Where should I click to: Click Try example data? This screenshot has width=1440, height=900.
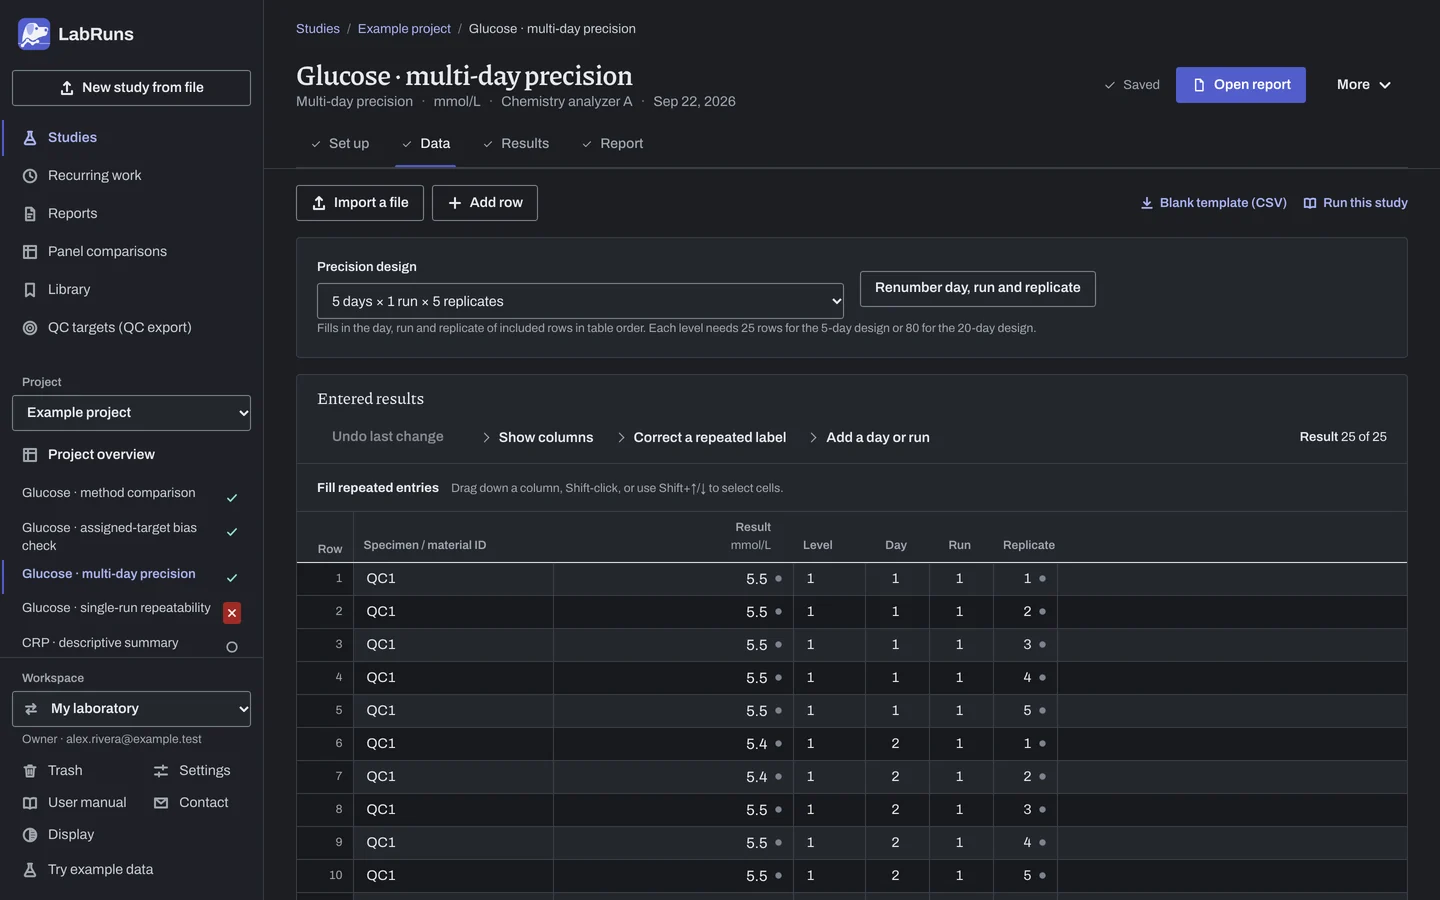click(88, 869)
